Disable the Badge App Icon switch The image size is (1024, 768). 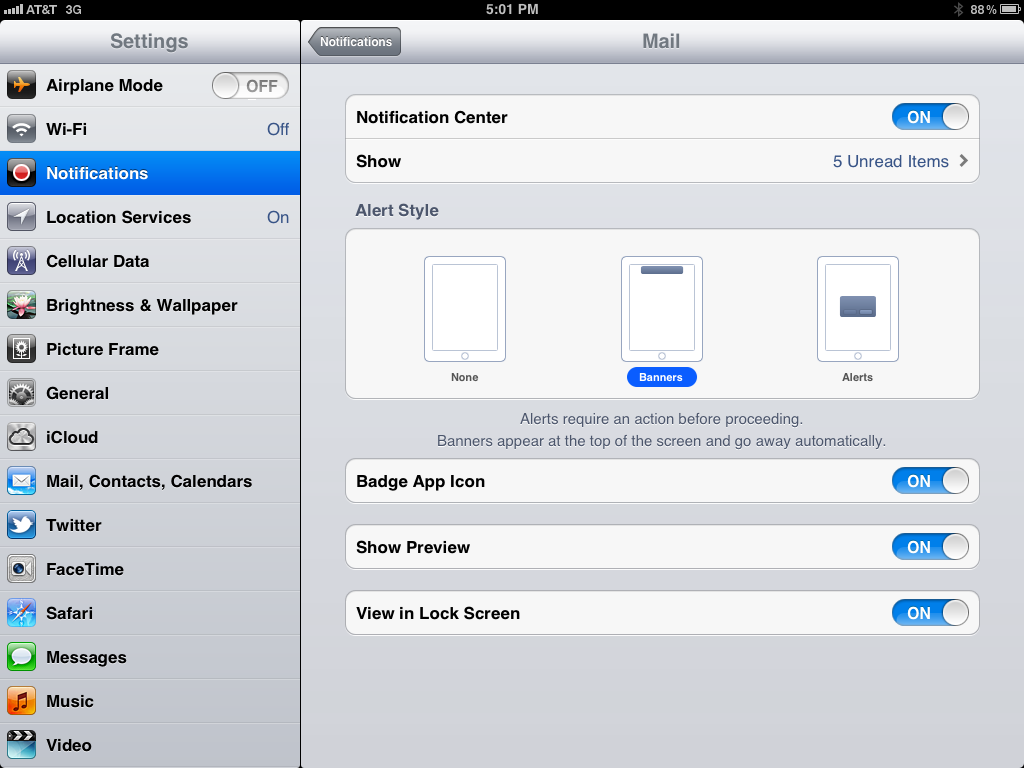pyautogui.click(x=930, y=481)
